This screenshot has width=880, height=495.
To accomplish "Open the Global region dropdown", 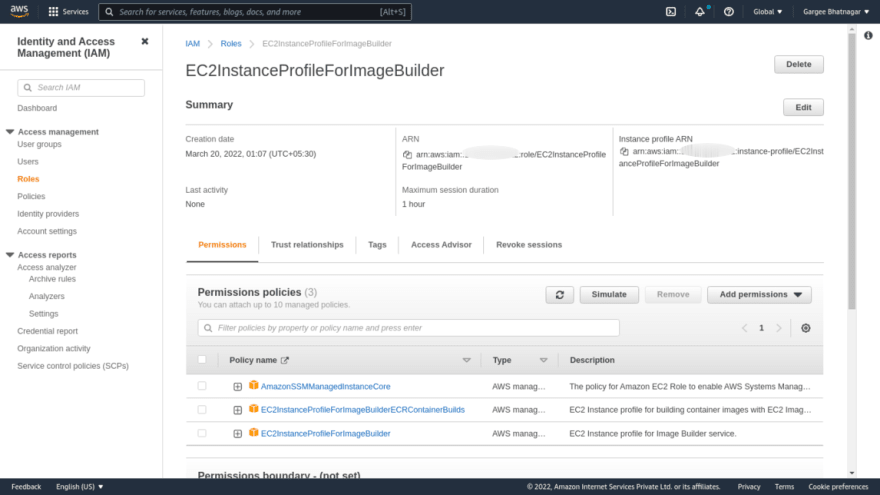I will click(767, 12).
